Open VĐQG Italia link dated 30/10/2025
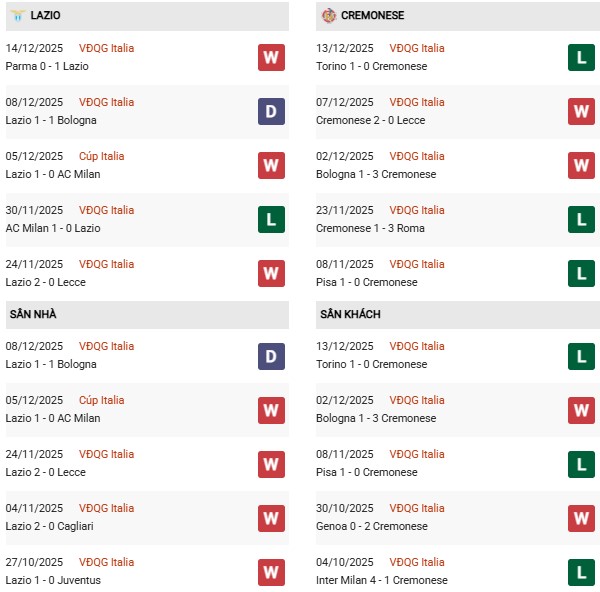Screen dimensions: 600x592 pos(416,508)
